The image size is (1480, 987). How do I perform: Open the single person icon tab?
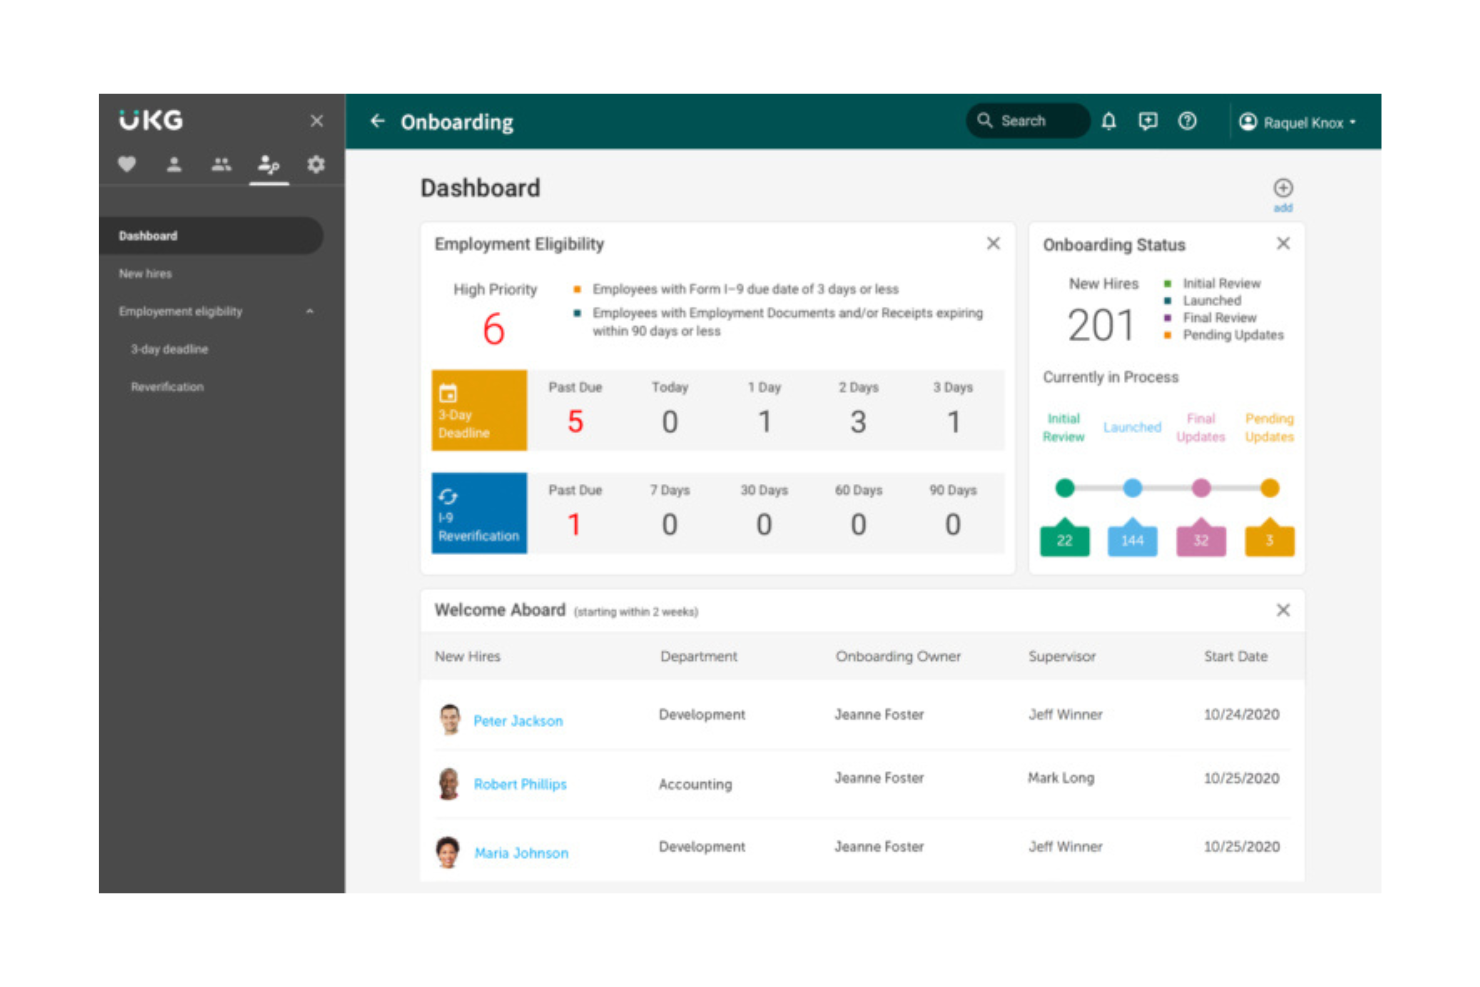pos(174,164)
